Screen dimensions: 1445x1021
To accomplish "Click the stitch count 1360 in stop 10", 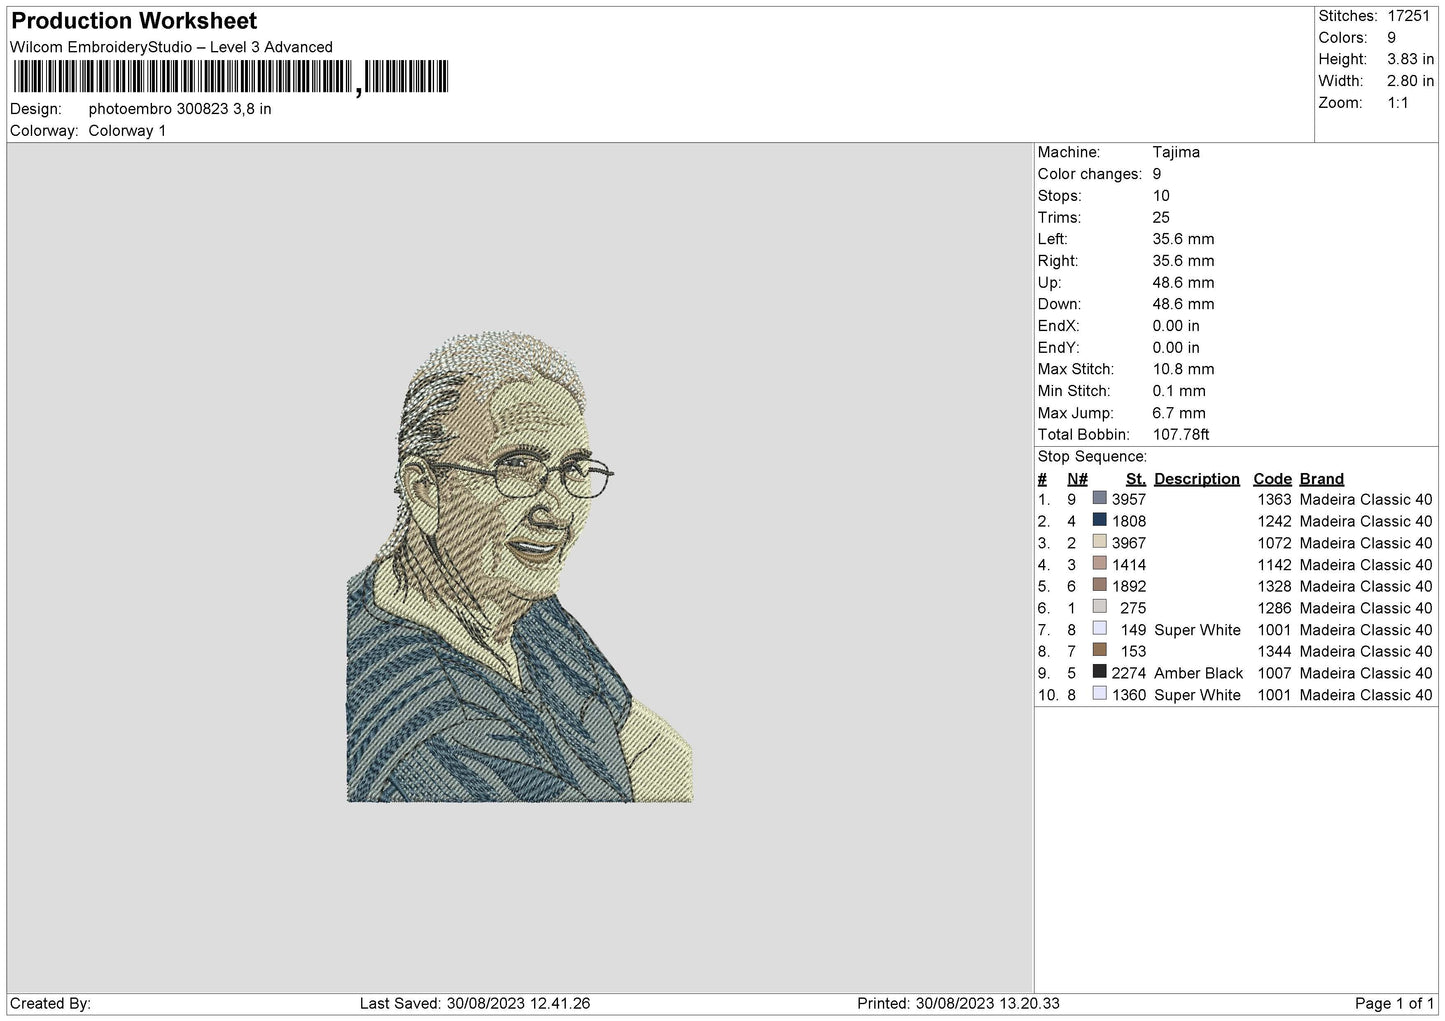I will tap(1129, 695).
